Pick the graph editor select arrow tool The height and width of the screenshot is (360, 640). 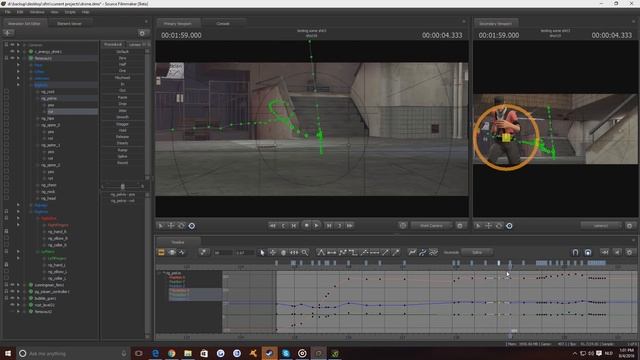[x=262, y=253]
